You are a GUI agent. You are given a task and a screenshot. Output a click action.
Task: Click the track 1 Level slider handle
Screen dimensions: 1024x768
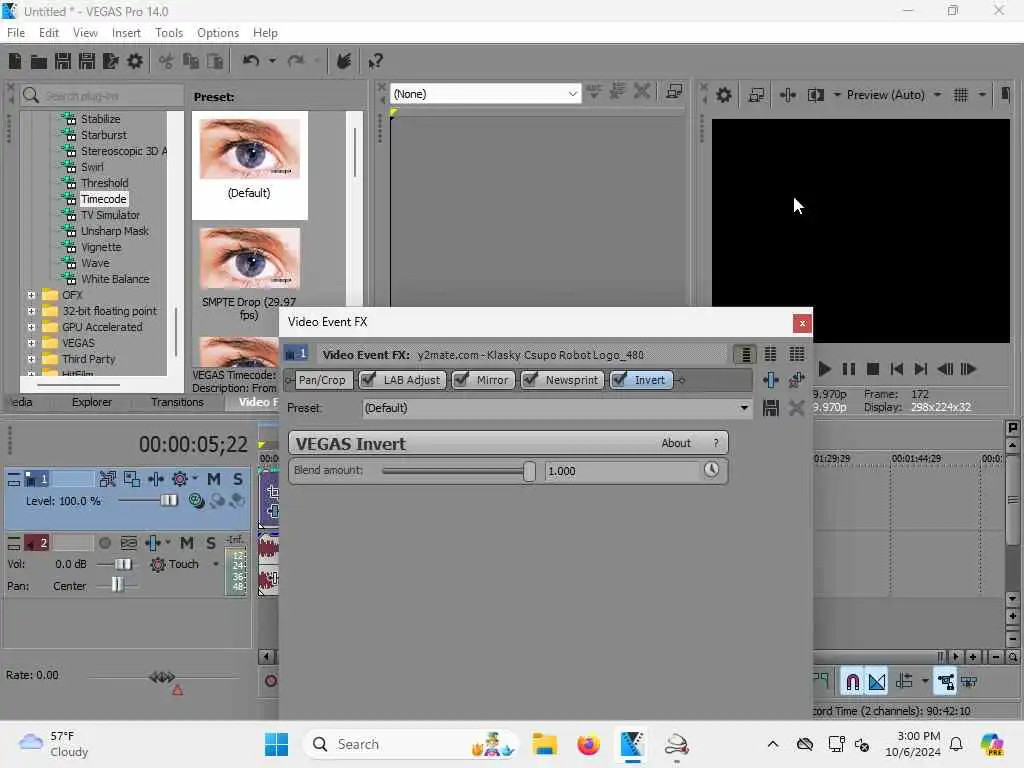pyautogui.click(x=168, y=500)
